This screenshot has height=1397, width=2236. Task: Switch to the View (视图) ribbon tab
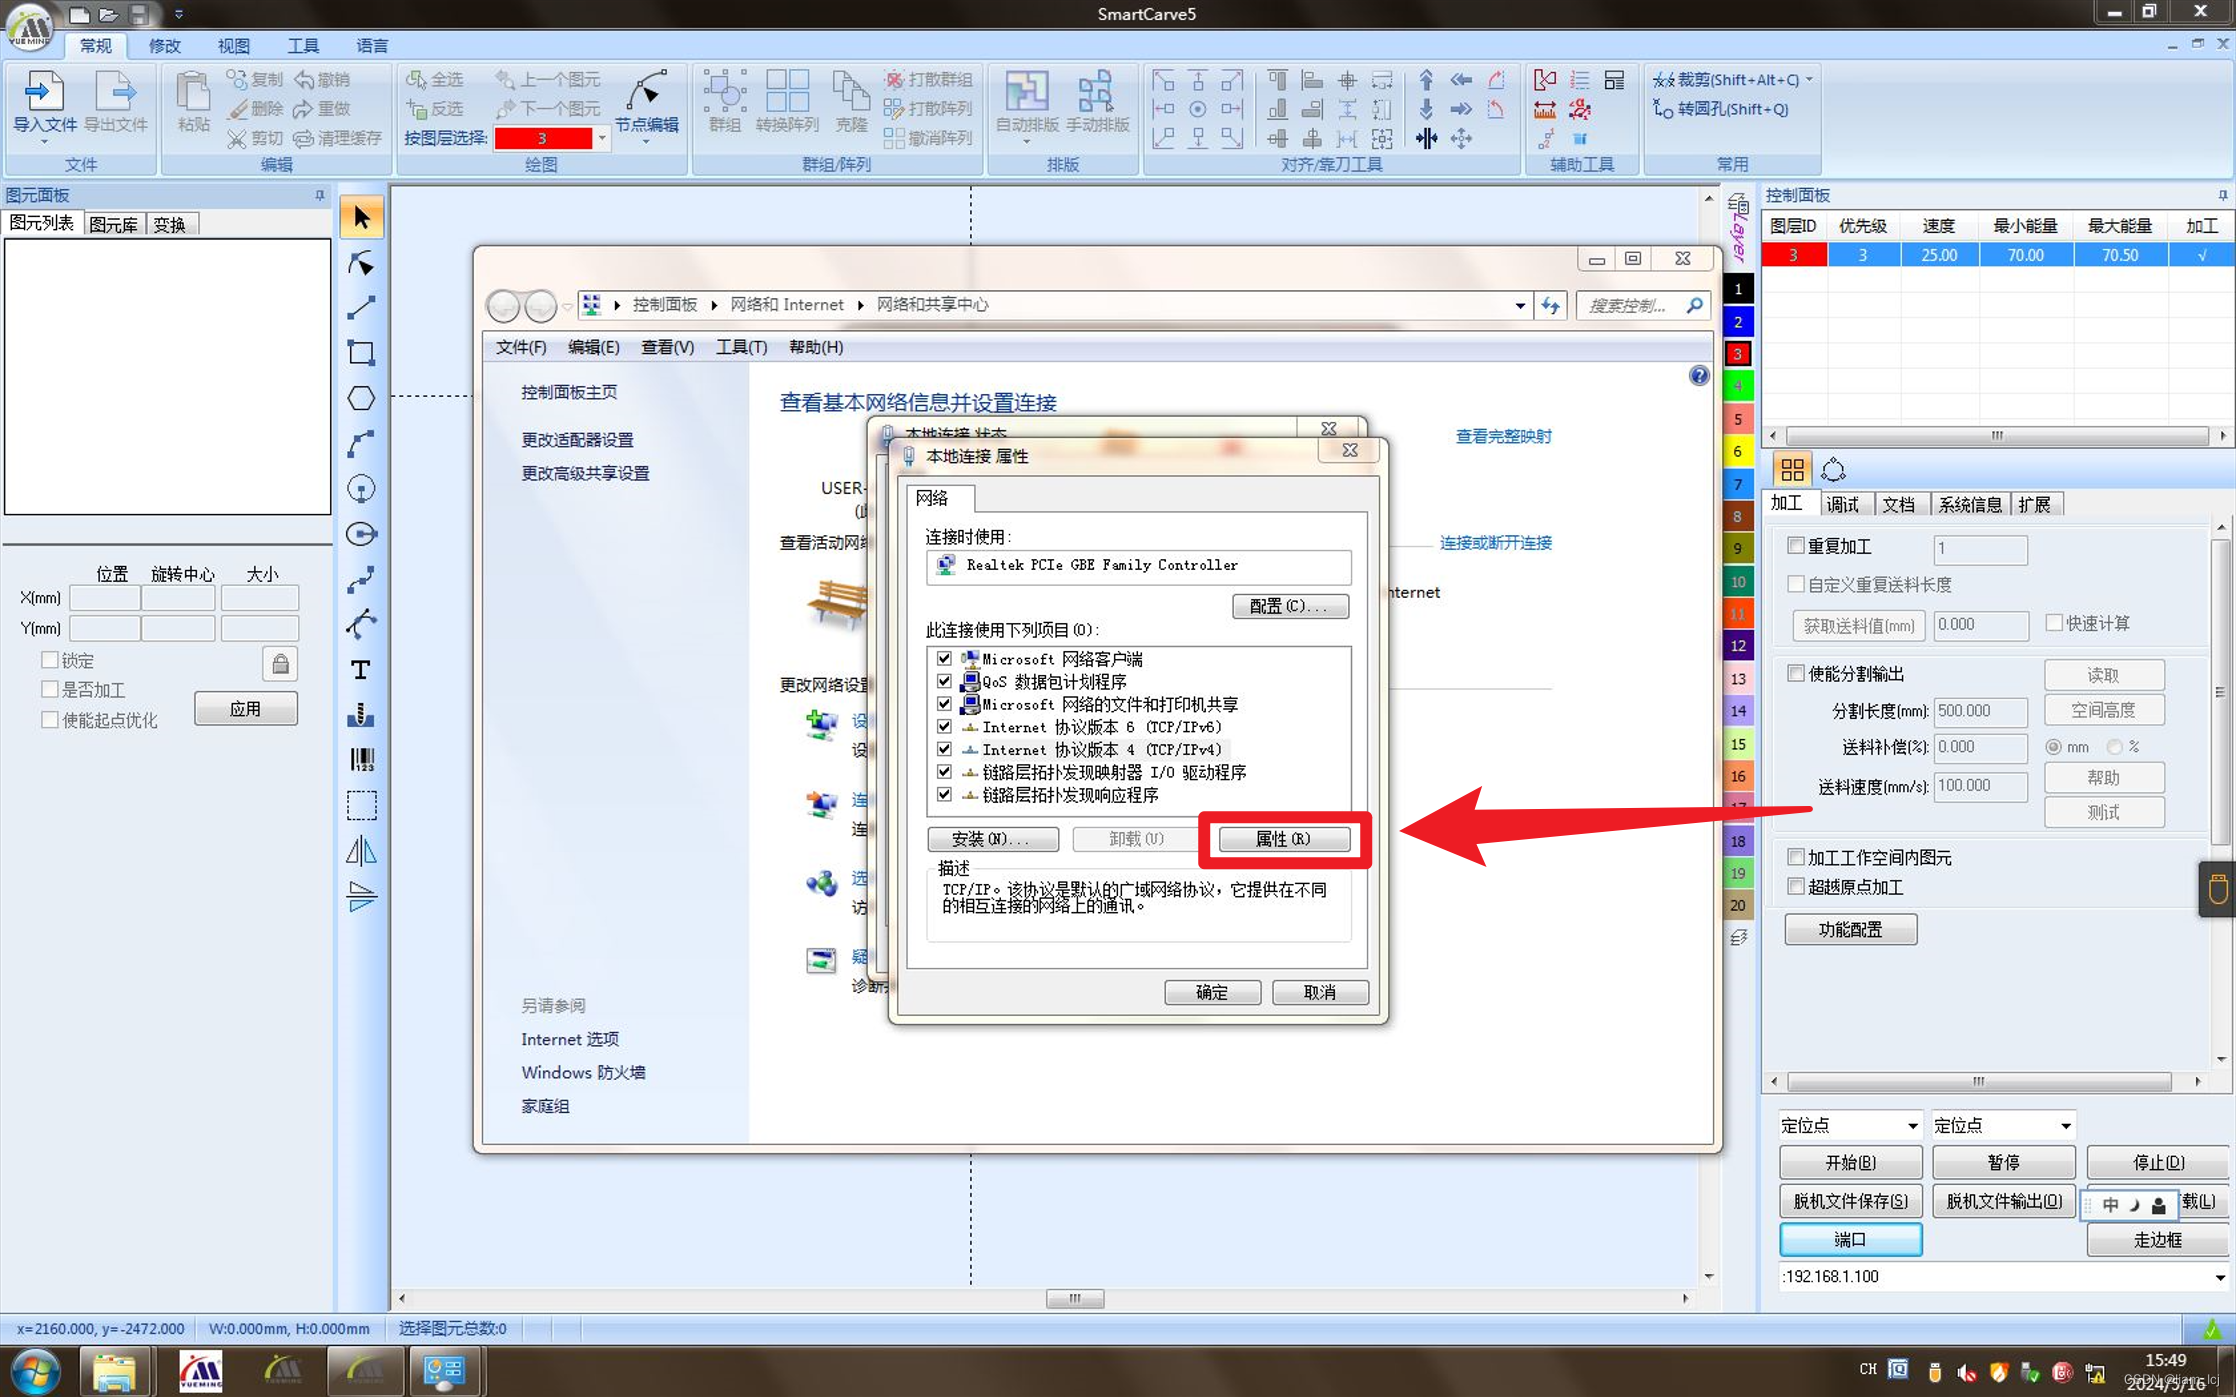234,46
